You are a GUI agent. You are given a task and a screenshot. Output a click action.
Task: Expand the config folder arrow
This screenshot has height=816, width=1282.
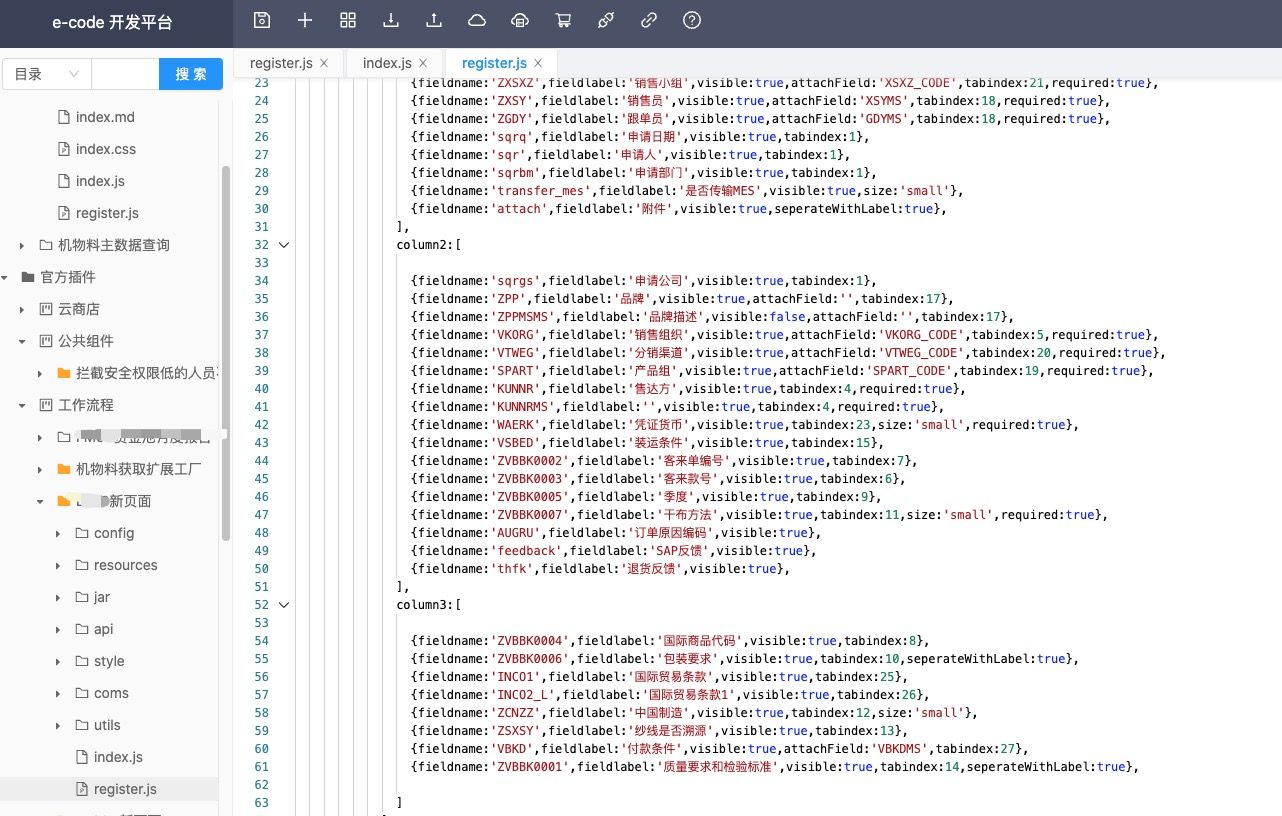coord(58,533)
